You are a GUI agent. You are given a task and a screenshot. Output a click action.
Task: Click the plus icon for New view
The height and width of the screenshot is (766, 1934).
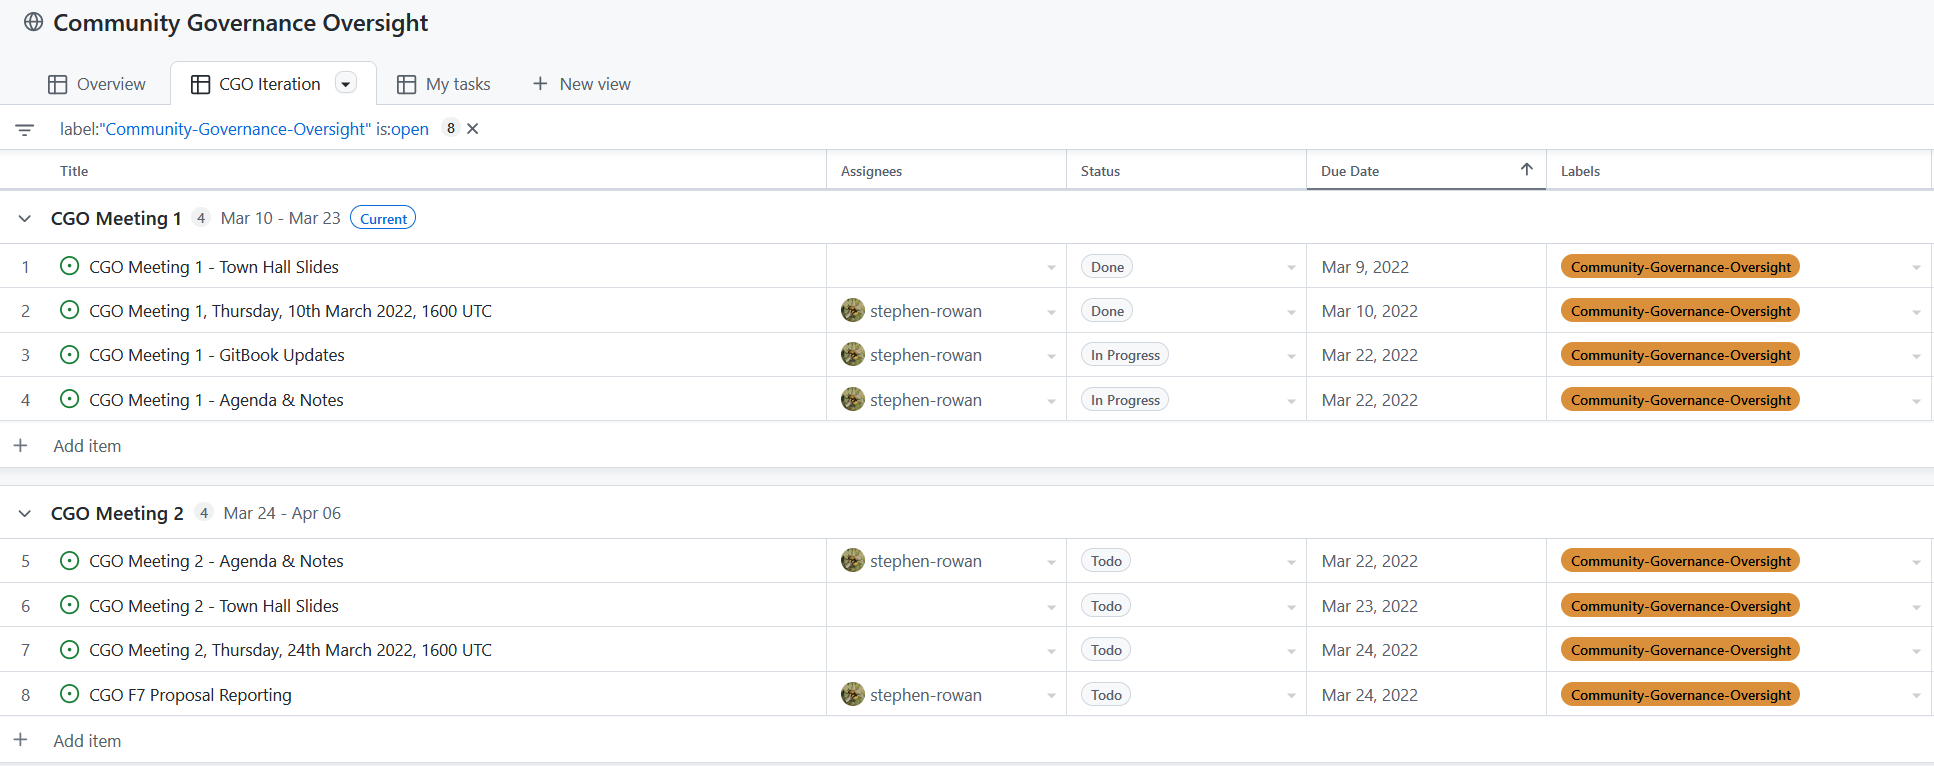tap(540, 84)
